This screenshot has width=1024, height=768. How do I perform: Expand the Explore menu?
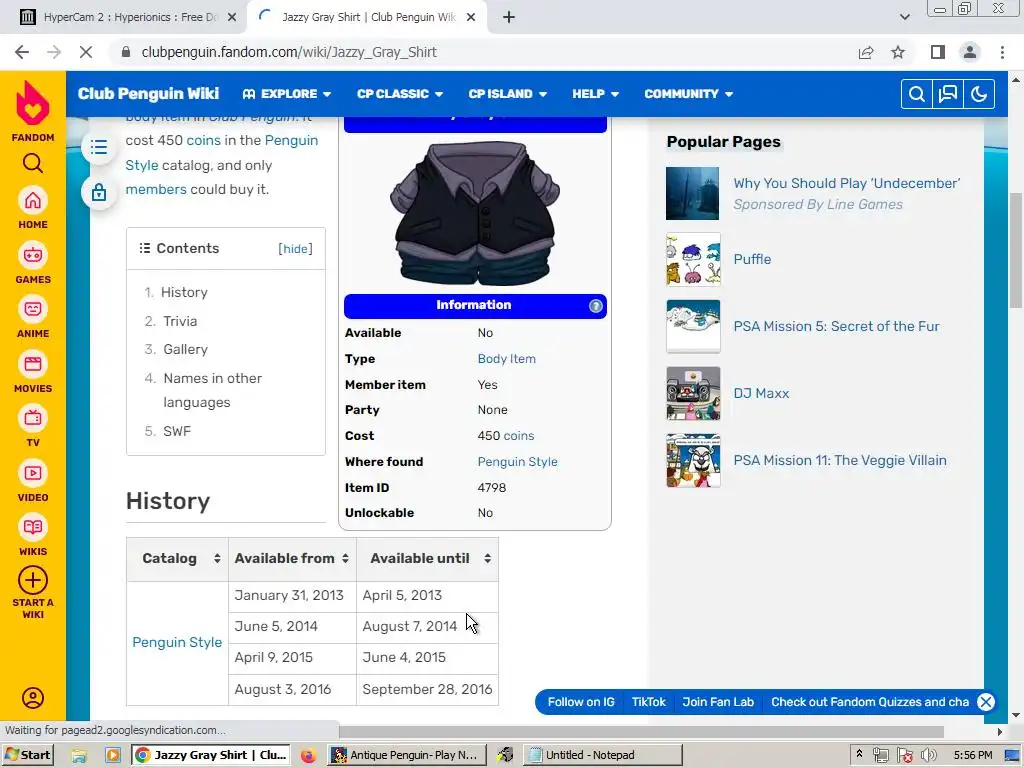pyautogui.click(x=286, y=94)
